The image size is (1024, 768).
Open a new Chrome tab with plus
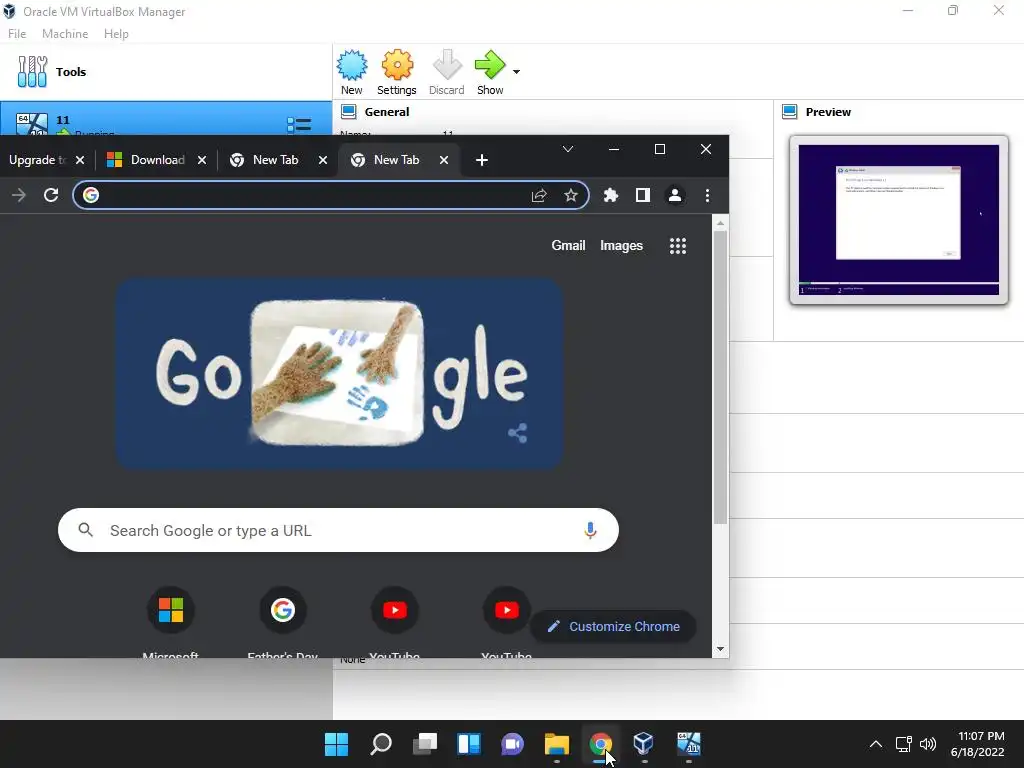click(x=481, y=160)
